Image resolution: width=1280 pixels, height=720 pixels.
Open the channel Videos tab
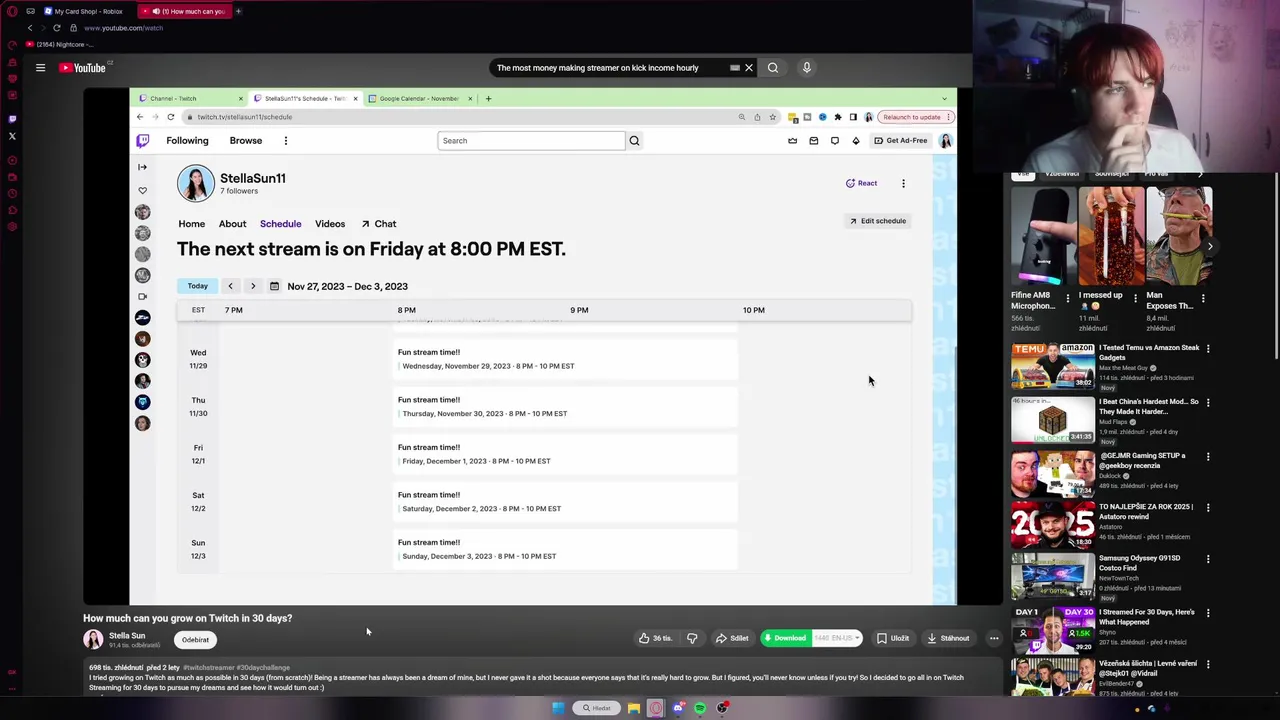[330, 224]
